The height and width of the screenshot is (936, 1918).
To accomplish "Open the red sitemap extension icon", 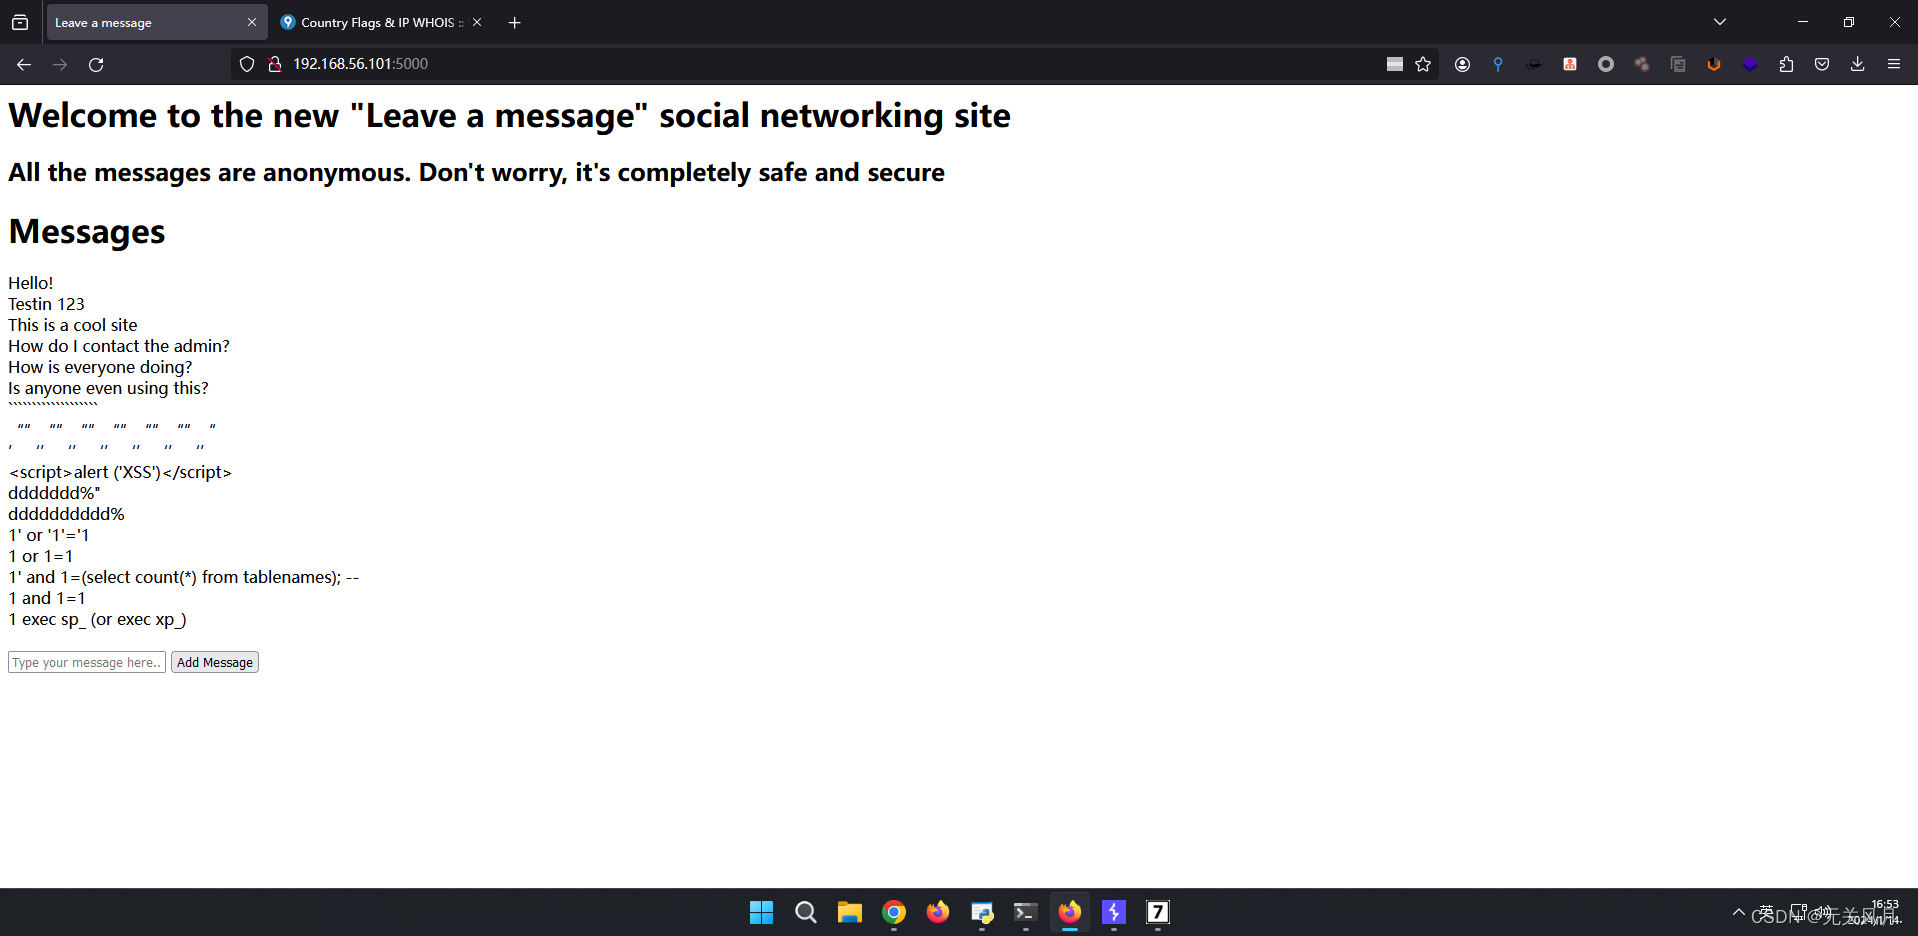I will tap(1570, 64).
